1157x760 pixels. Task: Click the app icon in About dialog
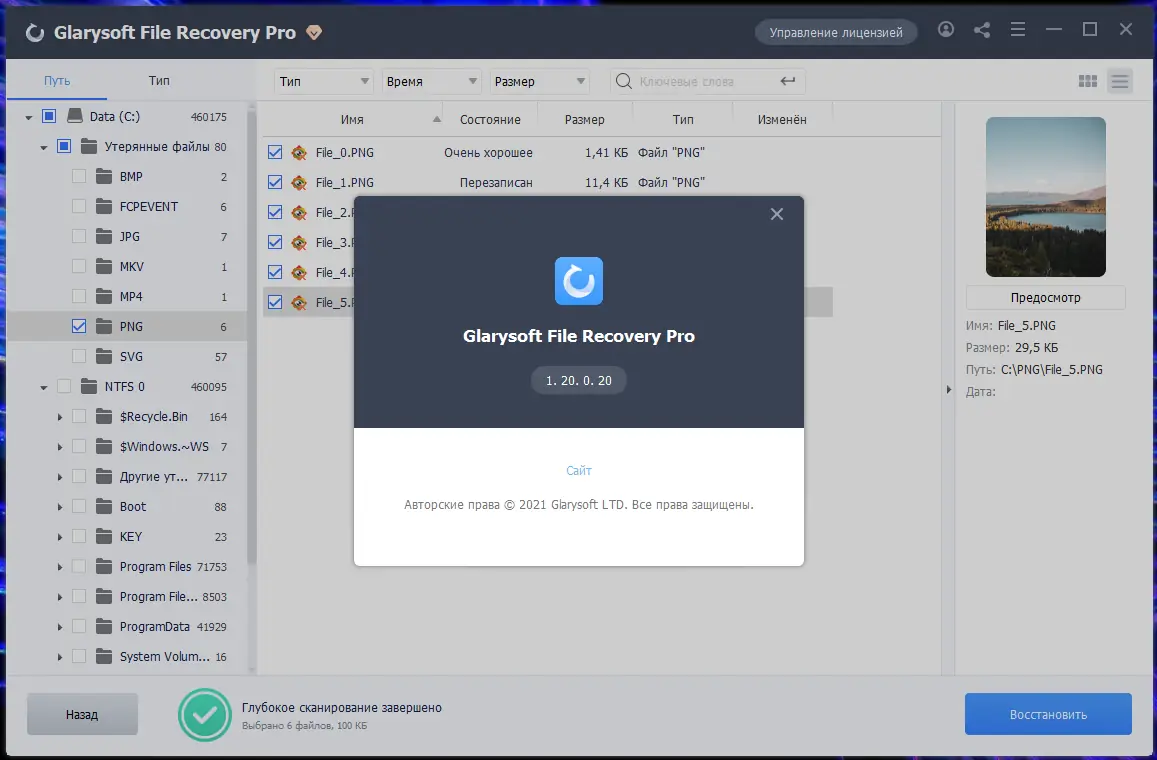[x=578, y=281]
